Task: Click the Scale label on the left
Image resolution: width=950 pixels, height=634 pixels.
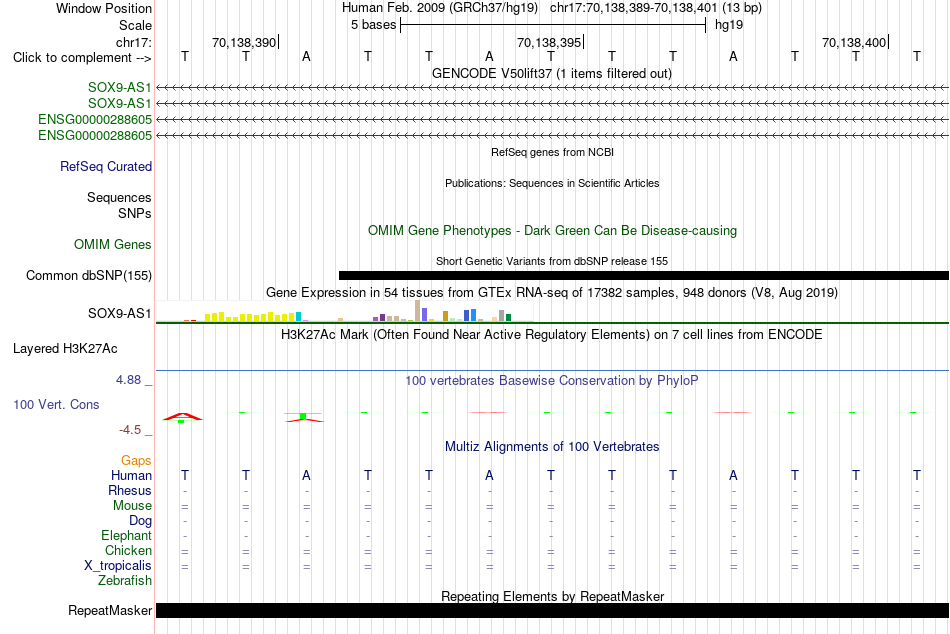Action: [136, 25]
